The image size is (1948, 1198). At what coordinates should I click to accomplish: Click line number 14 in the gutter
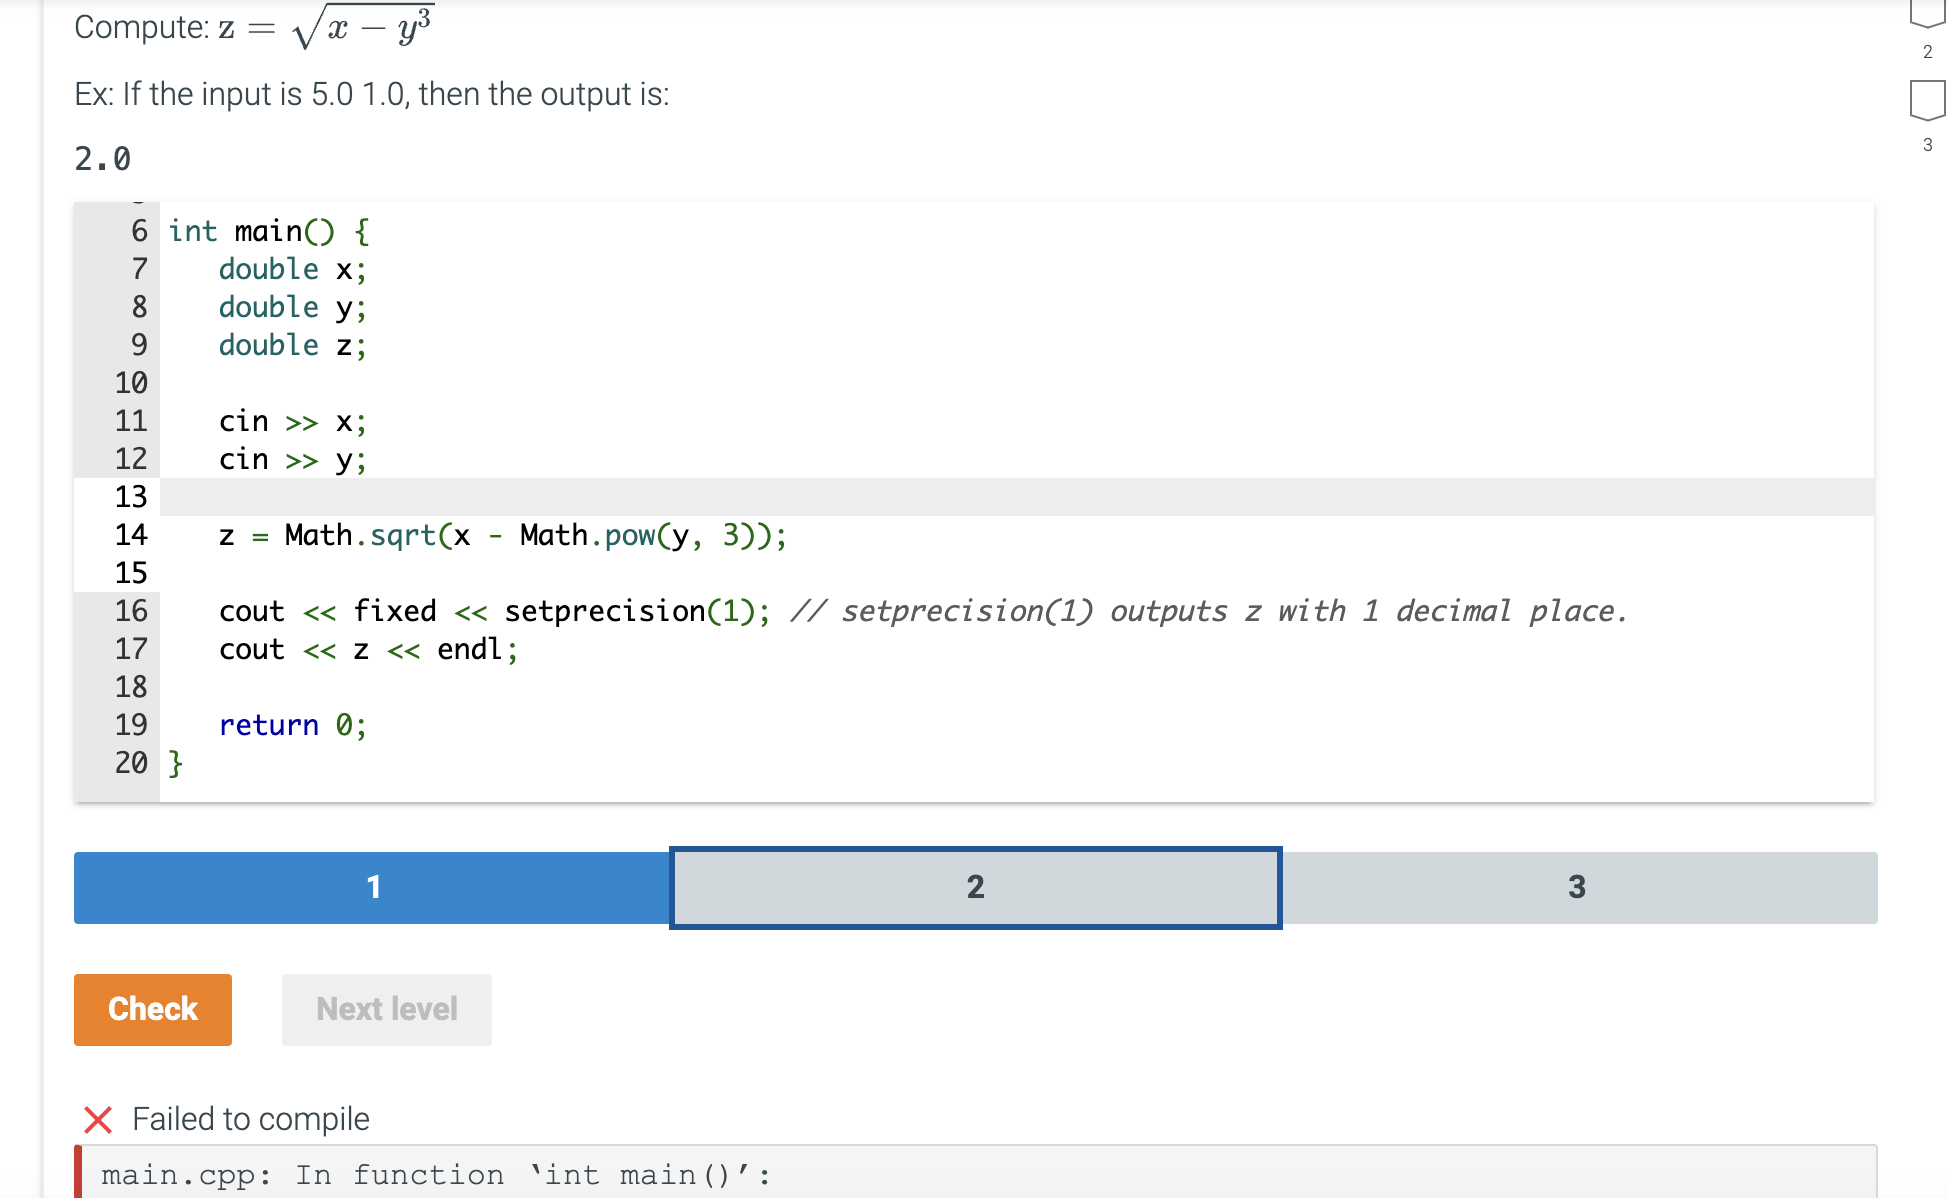tap(131, 535)
